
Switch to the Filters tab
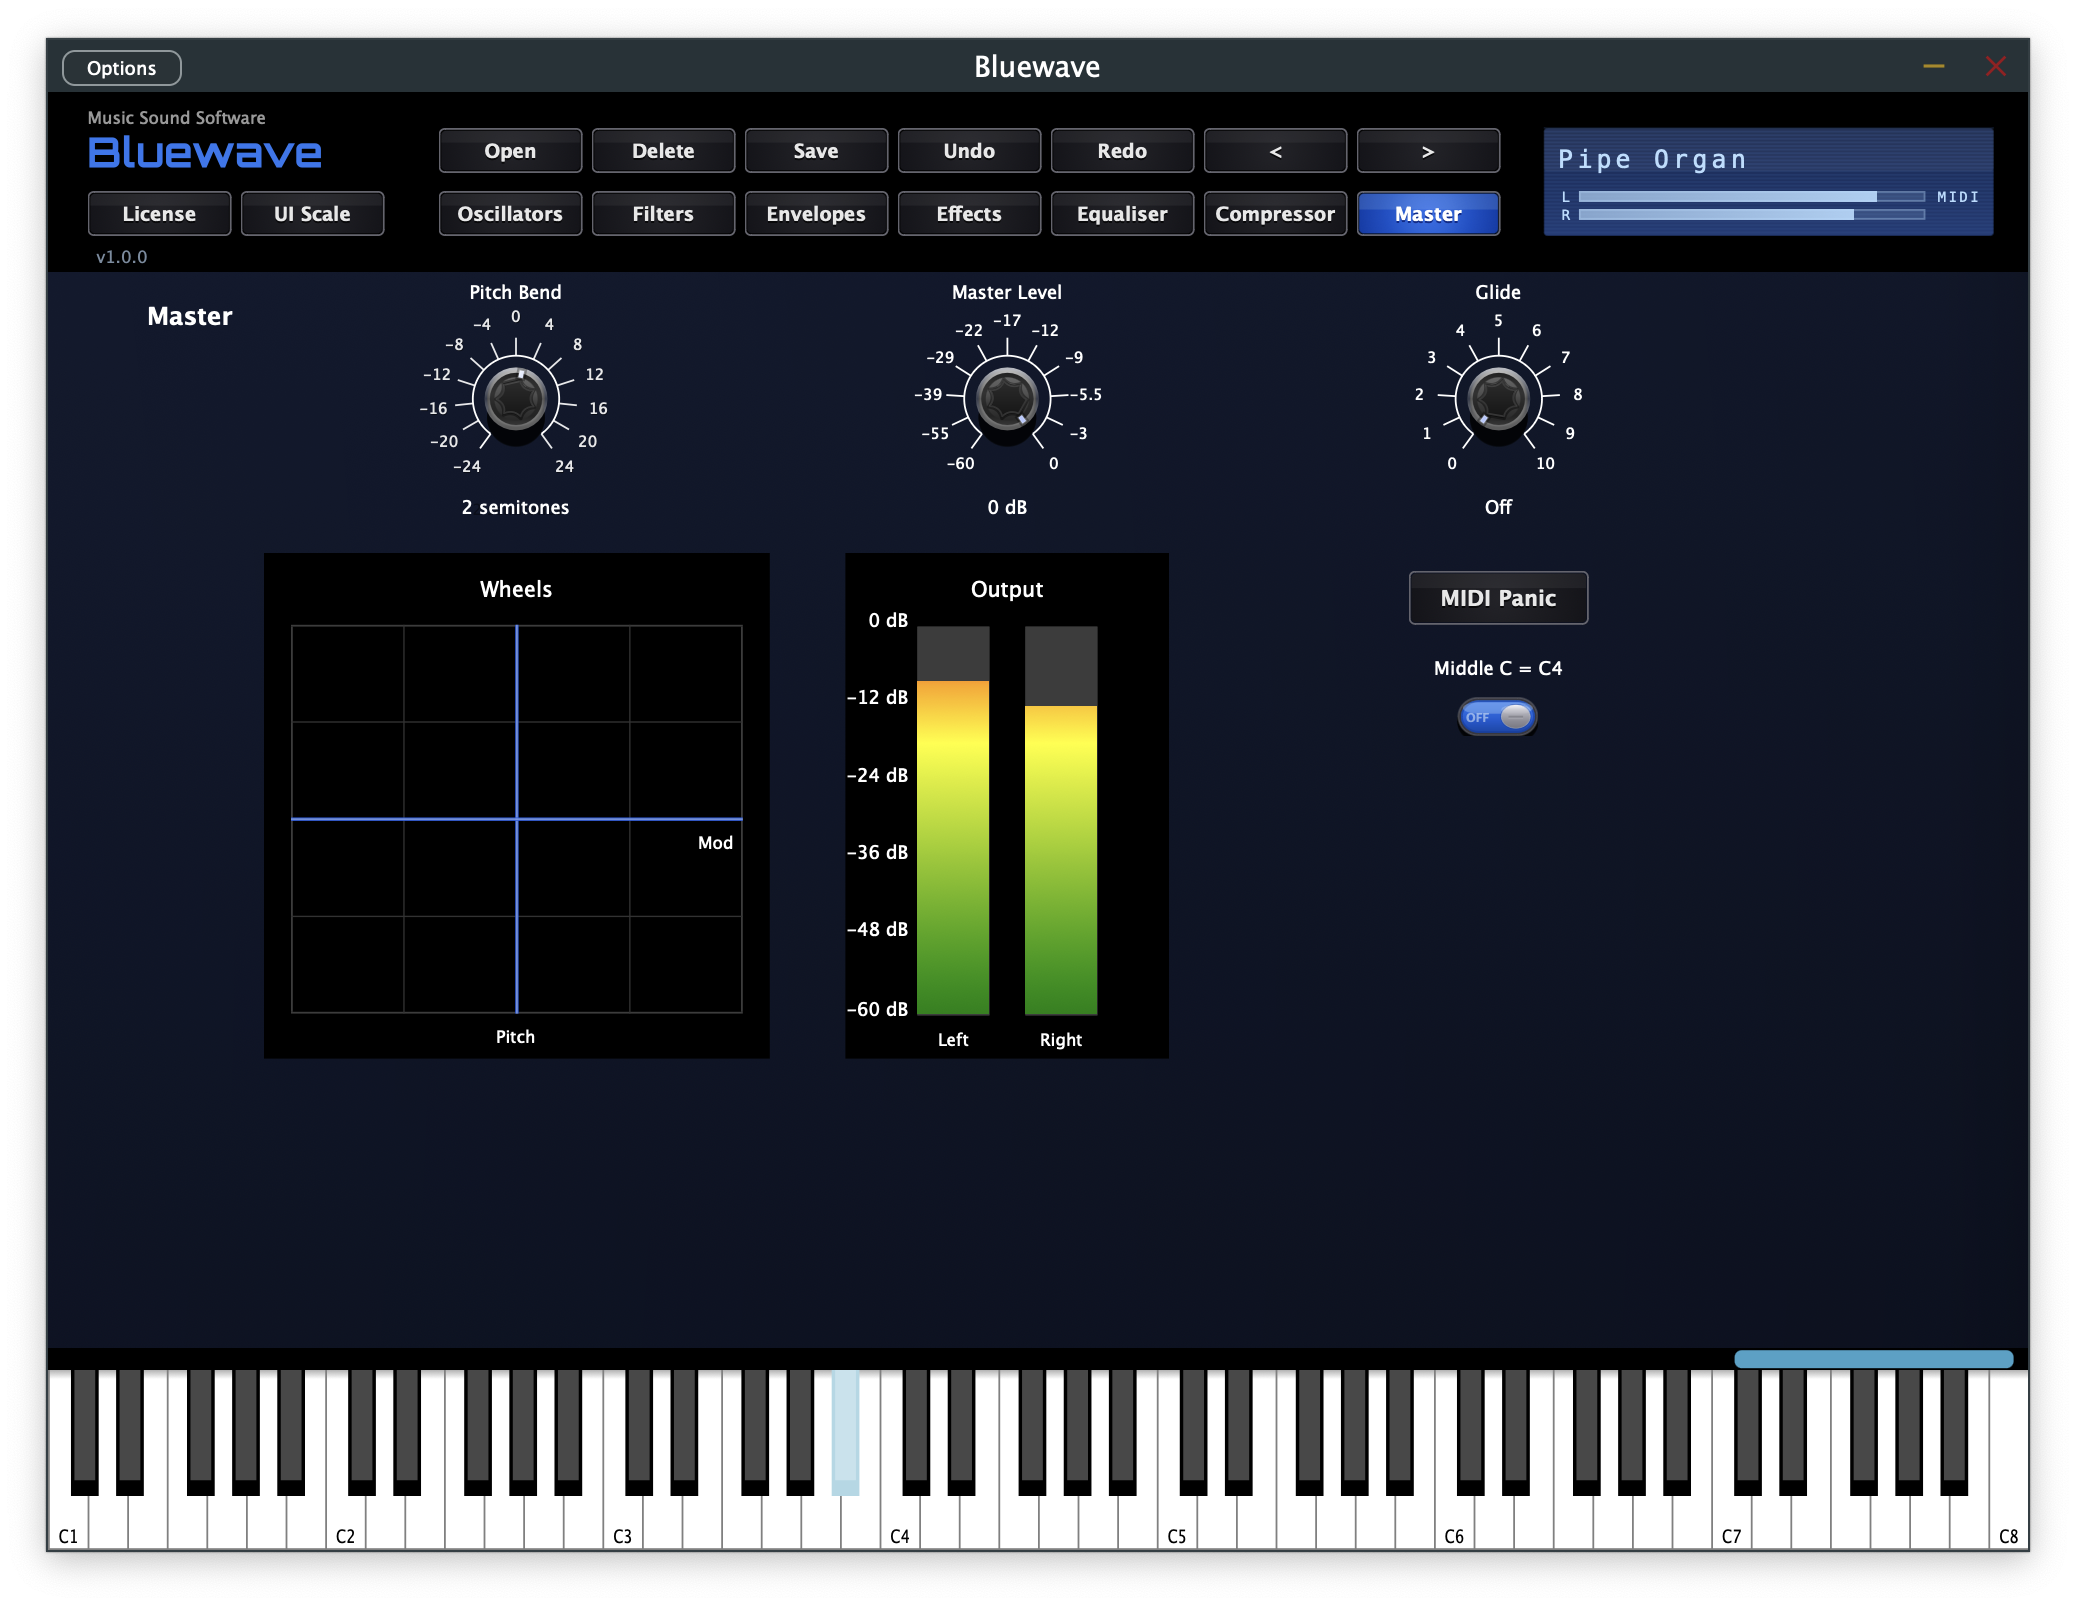pos(663,214)
